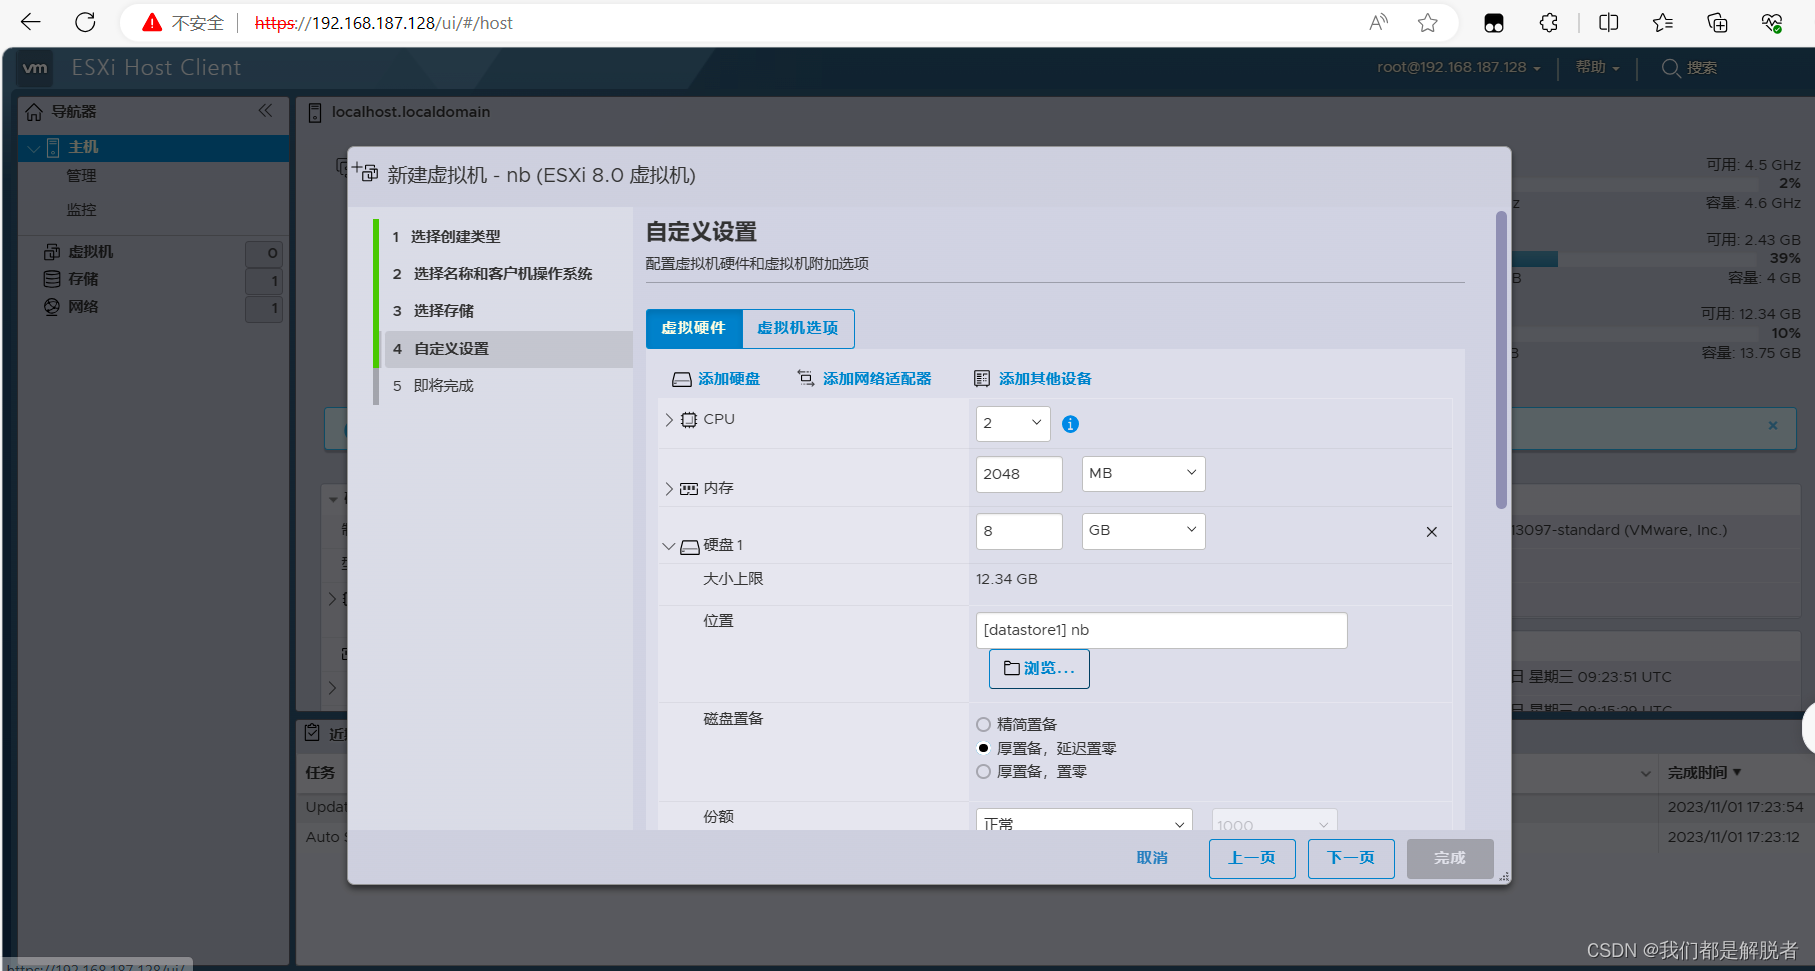The height and width of the screenshot is (971, 1815).
Task: Click the Add hard disk link
Action: (729, 379)
